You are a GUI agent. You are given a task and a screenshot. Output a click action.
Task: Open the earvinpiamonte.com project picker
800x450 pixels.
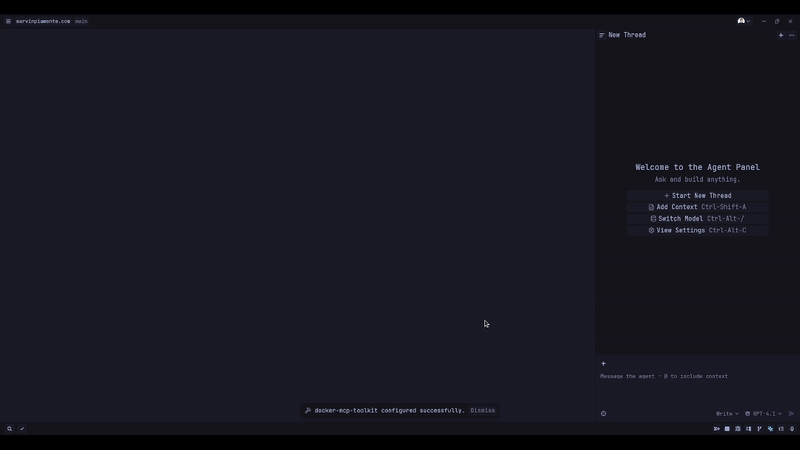click(43, 21)
